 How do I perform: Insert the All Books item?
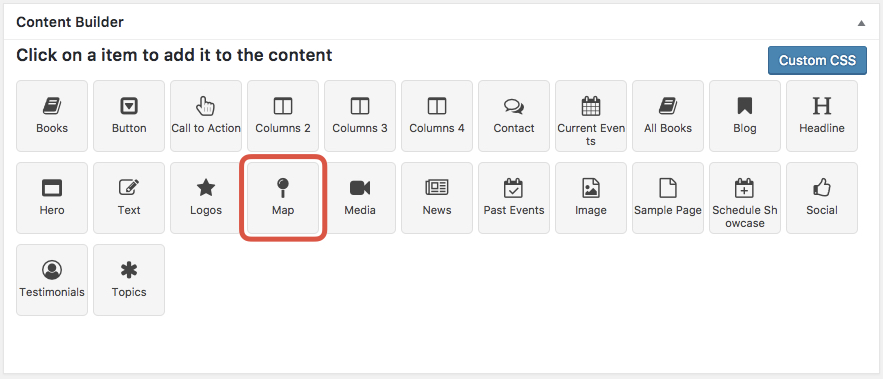click(x=668, y=116)
